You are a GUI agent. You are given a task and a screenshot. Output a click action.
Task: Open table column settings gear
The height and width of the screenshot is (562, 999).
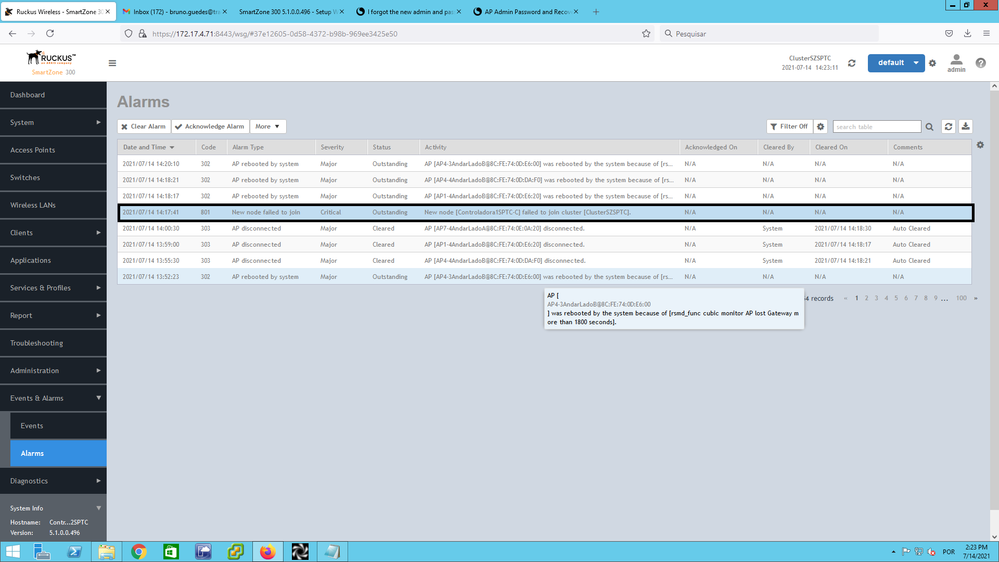click(x=980, y=146)
